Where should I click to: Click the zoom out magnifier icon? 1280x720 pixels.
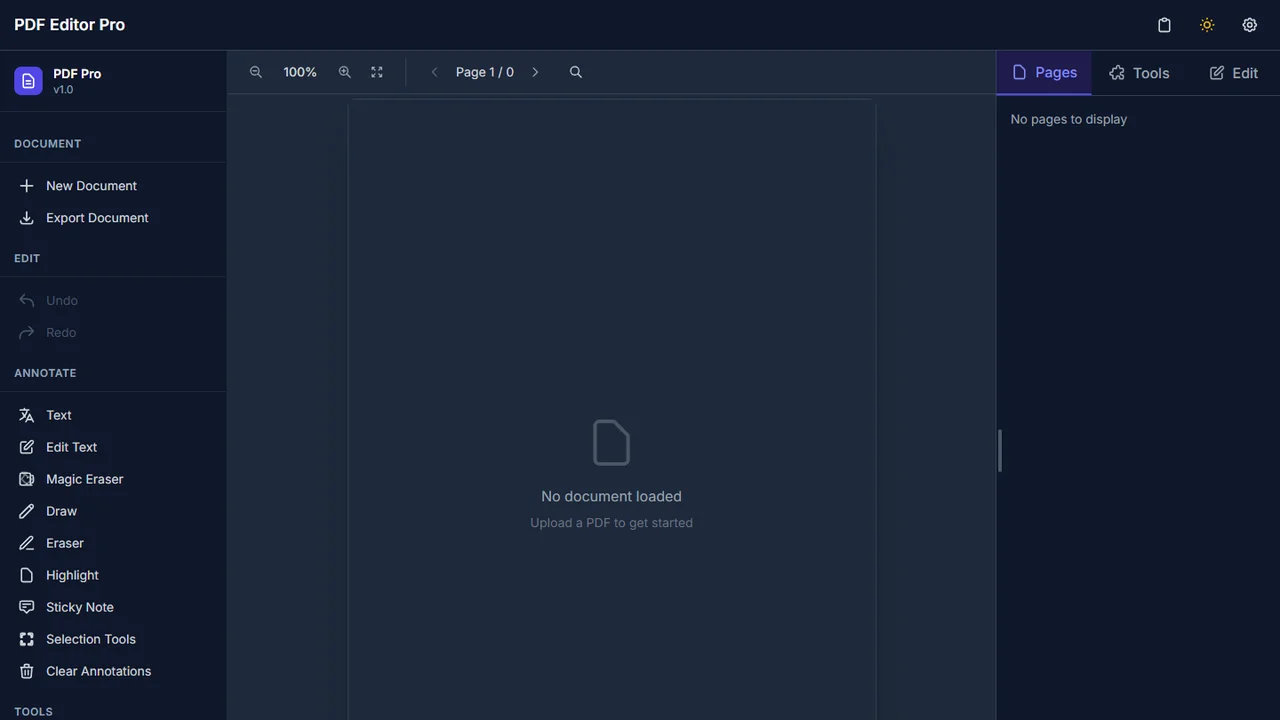click(256, 72)
